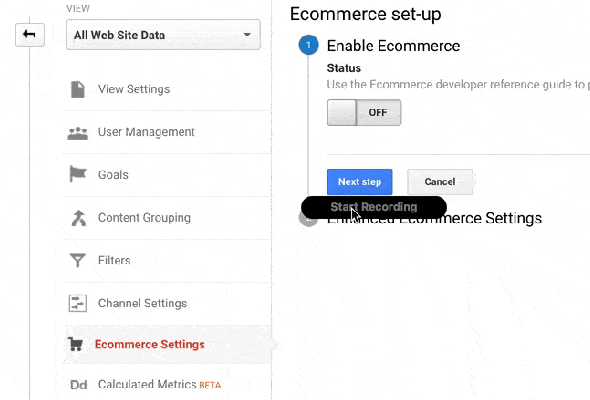Screen dimensions: 590x400
Task: Expand the Enhanced Ecommerce Settings step
Action: [x=434, y=218]
